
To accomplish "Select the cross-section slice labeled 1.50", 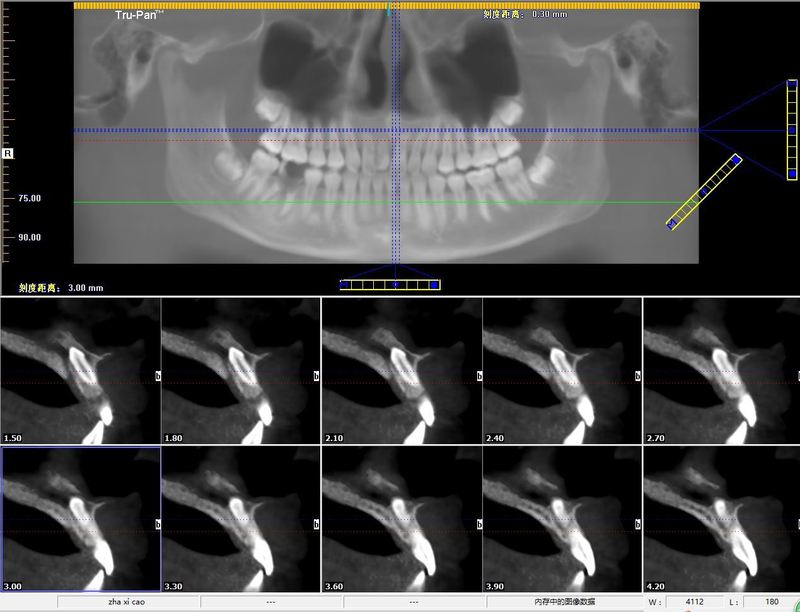I will (x=80, y=371).
